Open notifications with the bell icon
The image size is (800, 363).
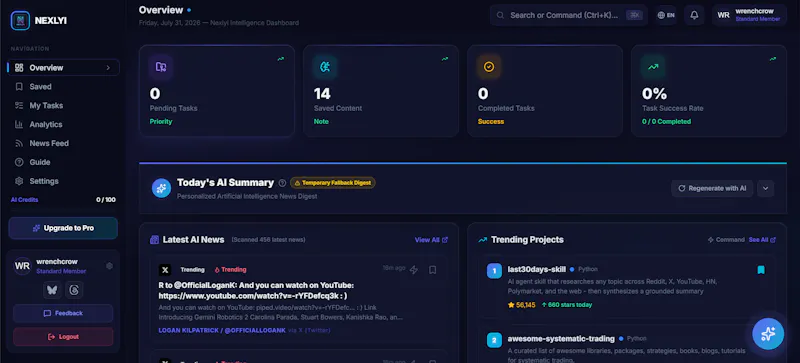[x=694, y=15]
